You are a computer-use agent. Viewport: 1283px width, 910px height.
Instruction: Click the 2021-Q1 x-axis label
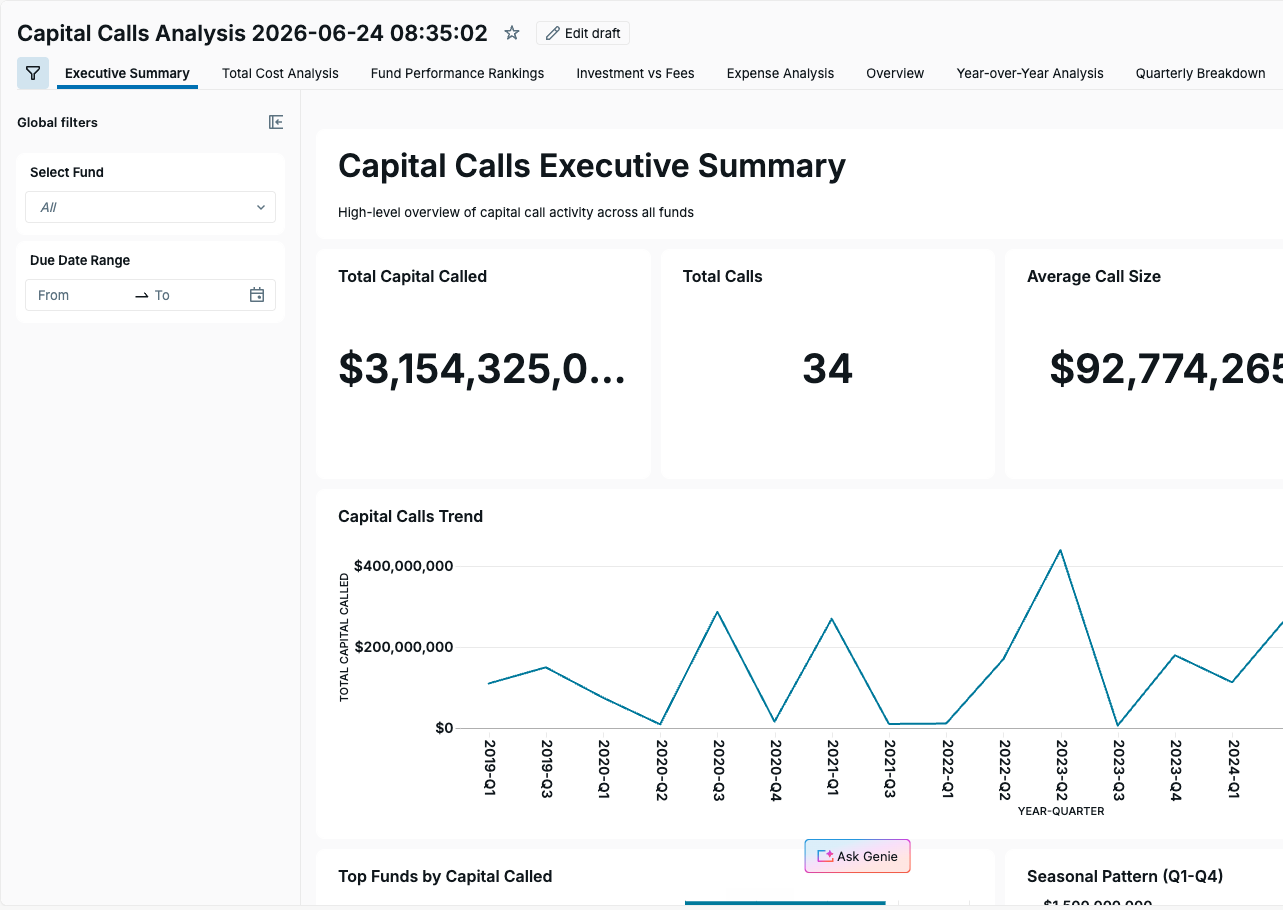(x=832, y=768)
